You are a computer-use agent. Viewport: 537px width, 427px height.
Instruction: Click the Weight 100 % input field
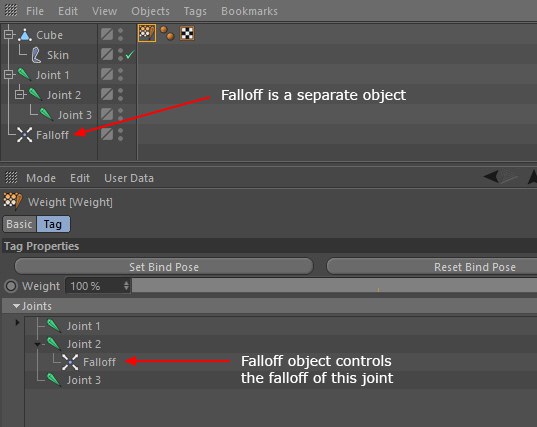point(97,286)
